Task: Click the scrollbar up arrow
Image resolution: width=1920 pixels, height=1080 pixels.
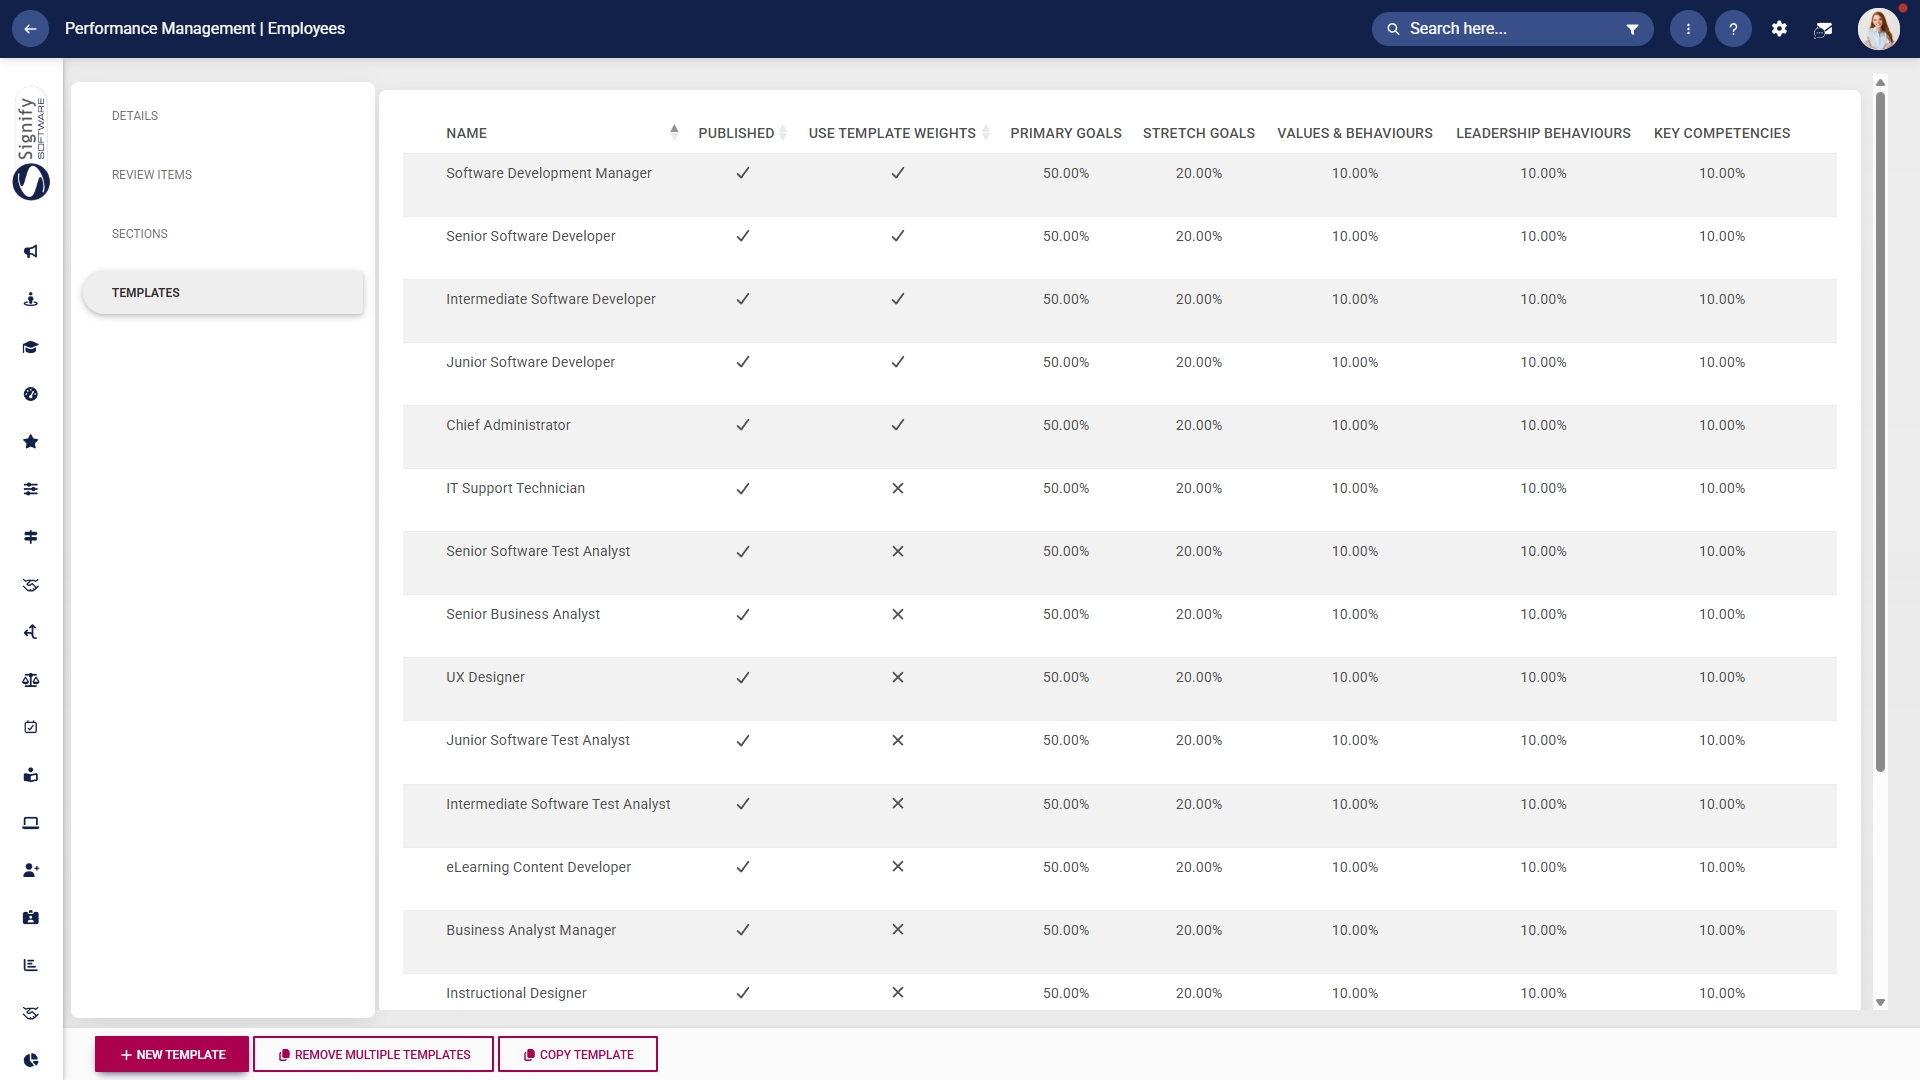Action: pos(1880,82)
